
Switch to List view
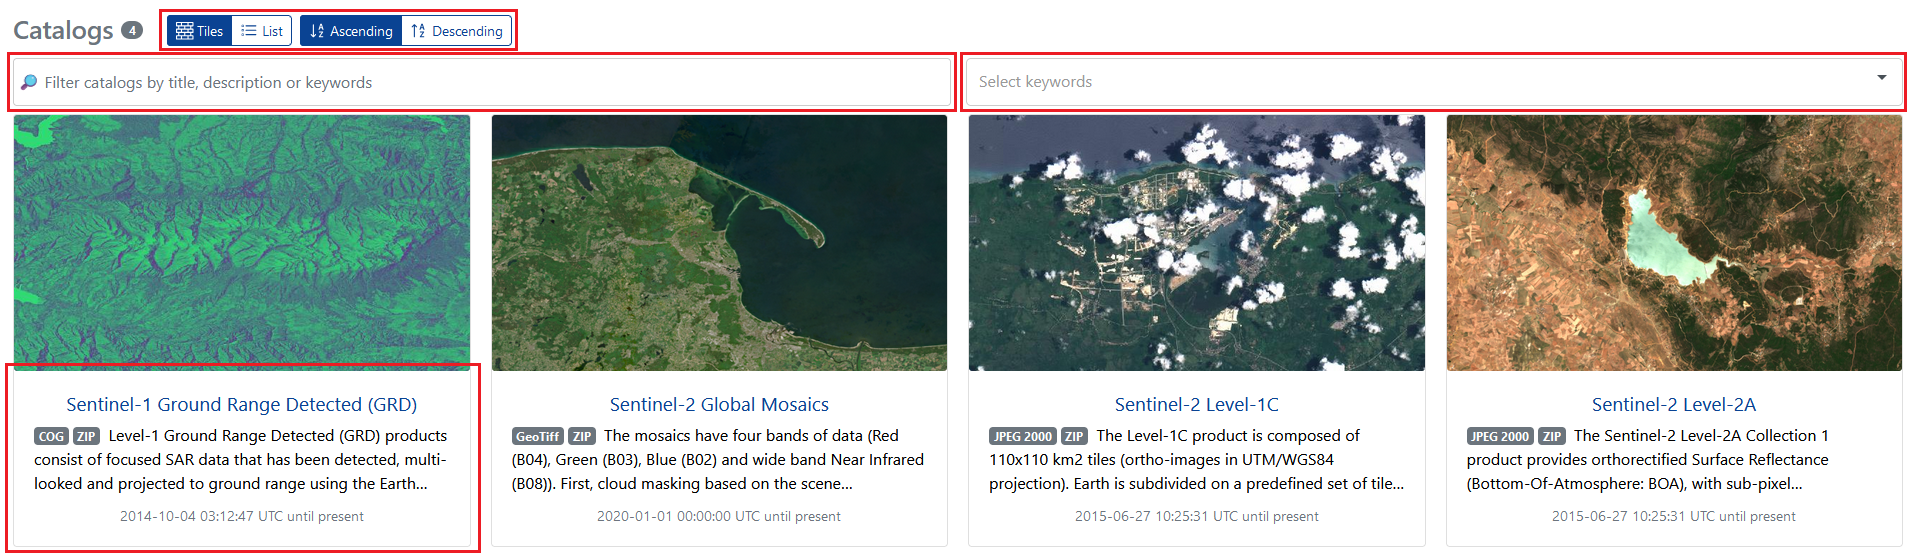click(x=262, y=31)
